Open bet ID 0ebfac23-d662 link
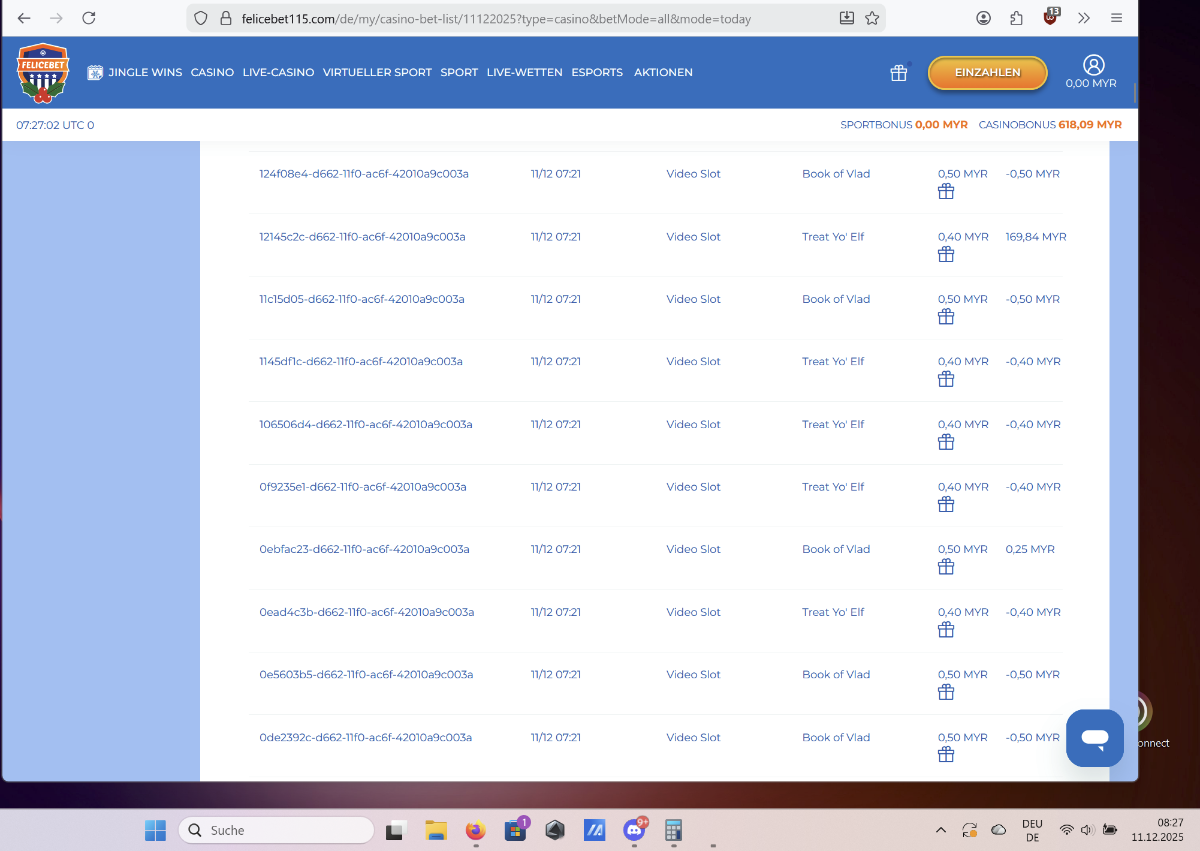The width and height of the screenshot is (1200, 851). pos(364,549)
